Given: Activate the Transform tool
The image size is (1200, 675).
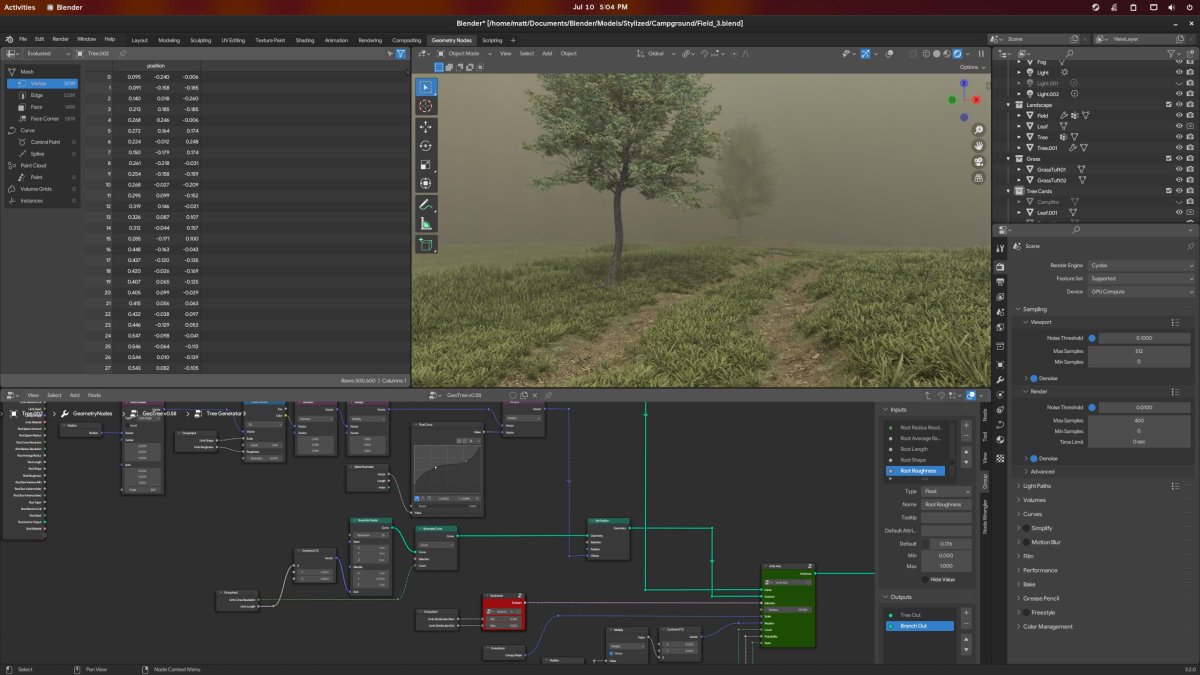Looking at the screenshot, I should tap(425, 184).
